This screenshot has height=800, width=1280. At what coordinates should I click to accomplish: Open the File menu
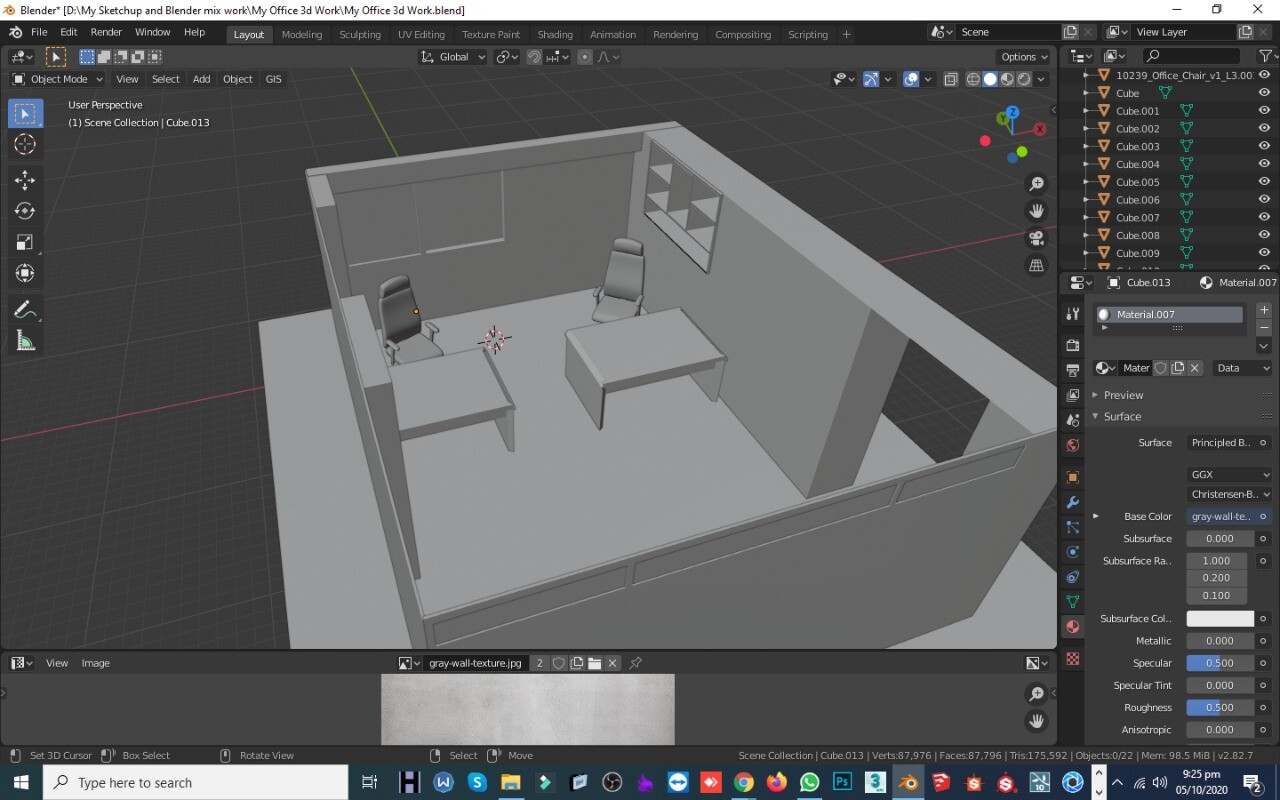tap(39, 32)
